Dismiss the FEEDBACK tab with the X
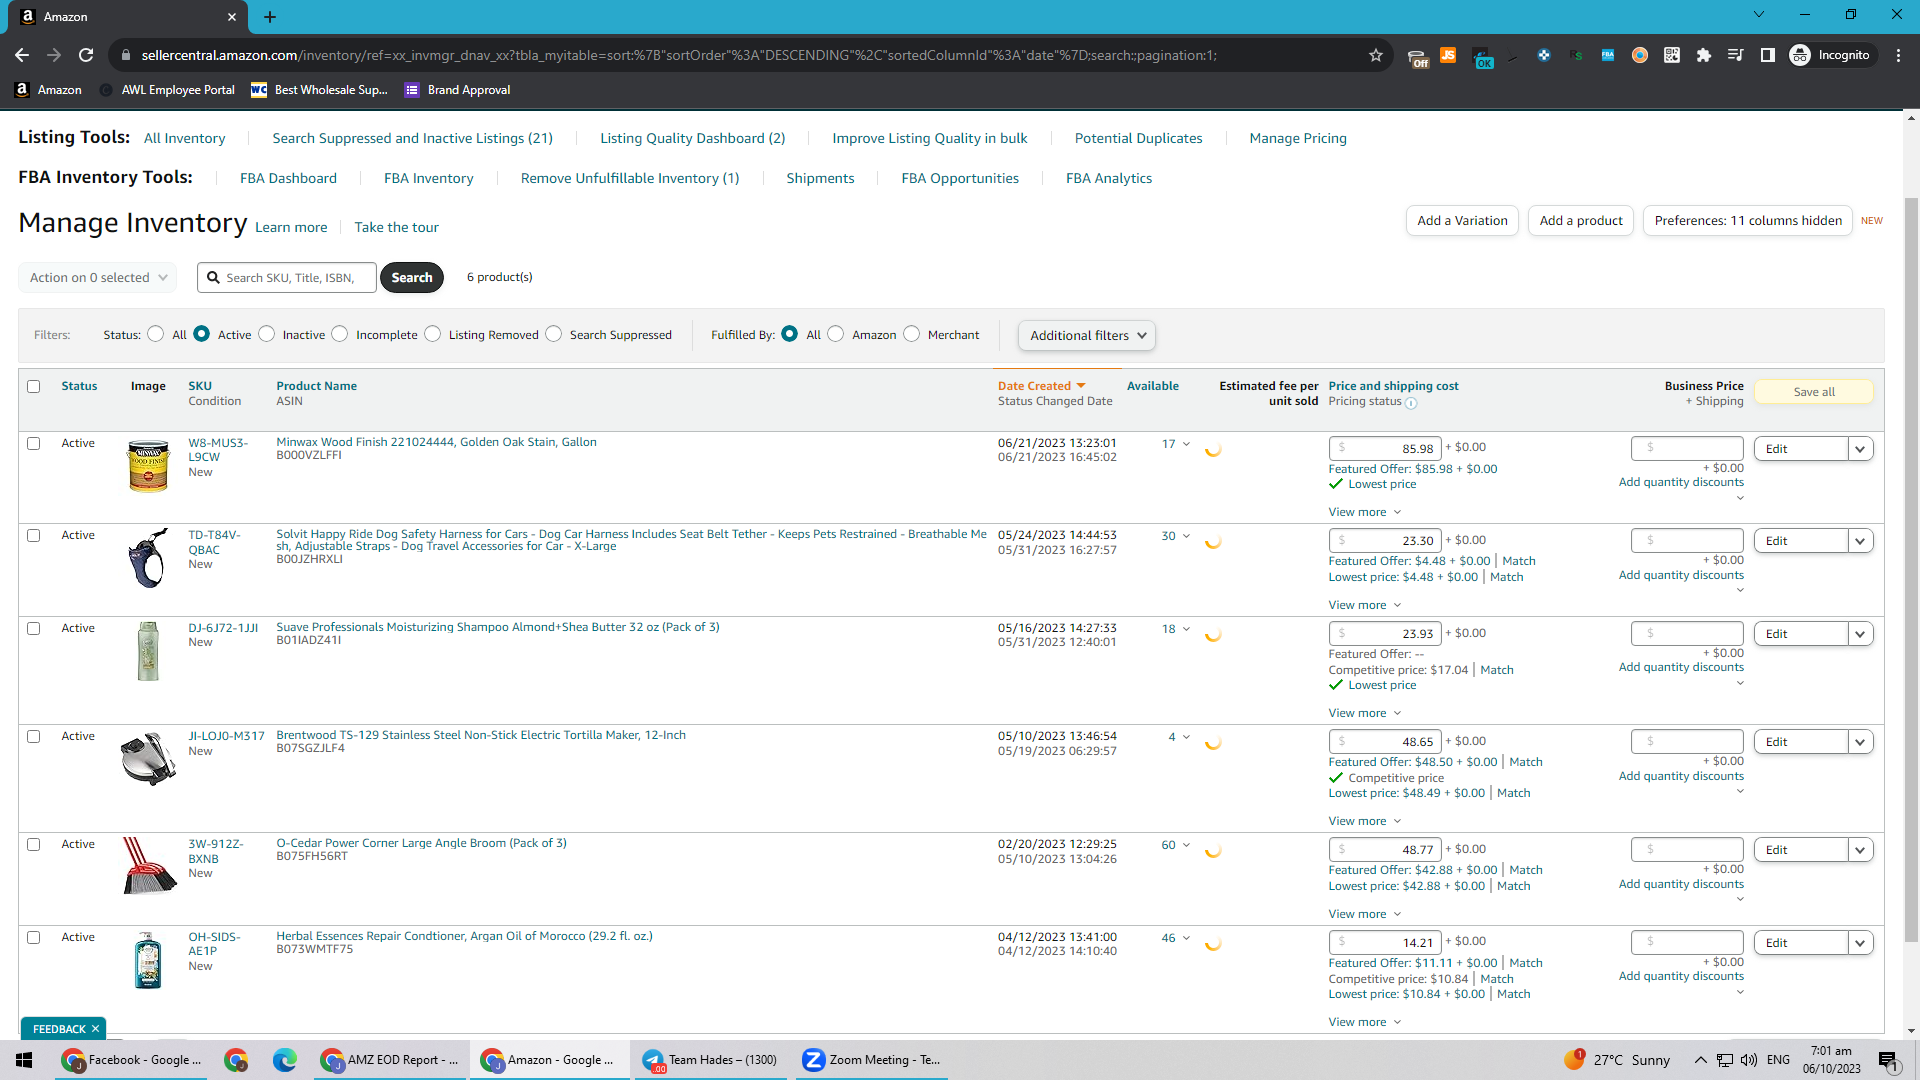 point(95,1029)
